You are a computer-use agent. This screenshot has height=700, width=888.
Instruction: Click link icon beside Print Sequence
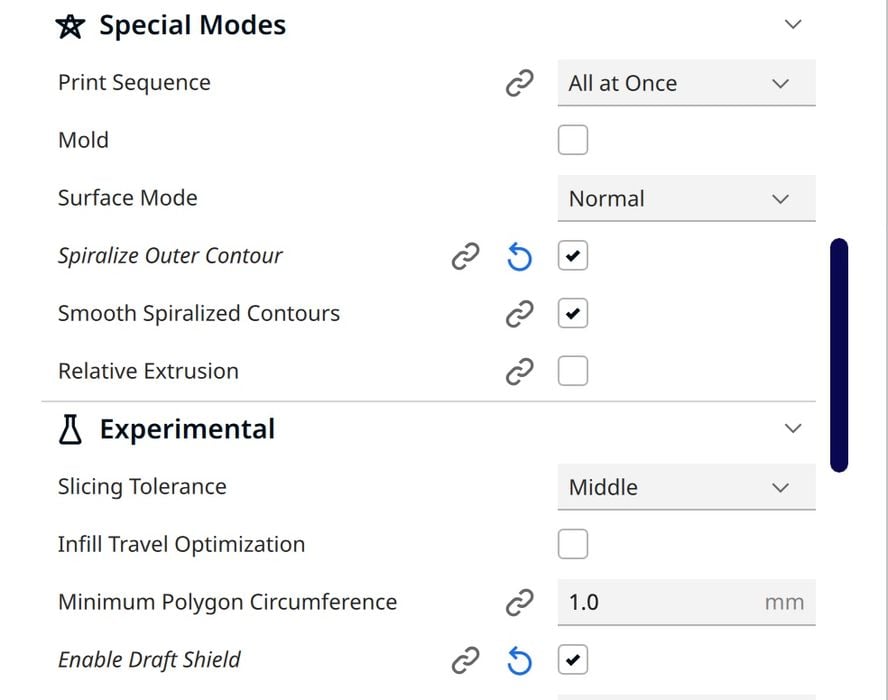click(x=519, y=84)
